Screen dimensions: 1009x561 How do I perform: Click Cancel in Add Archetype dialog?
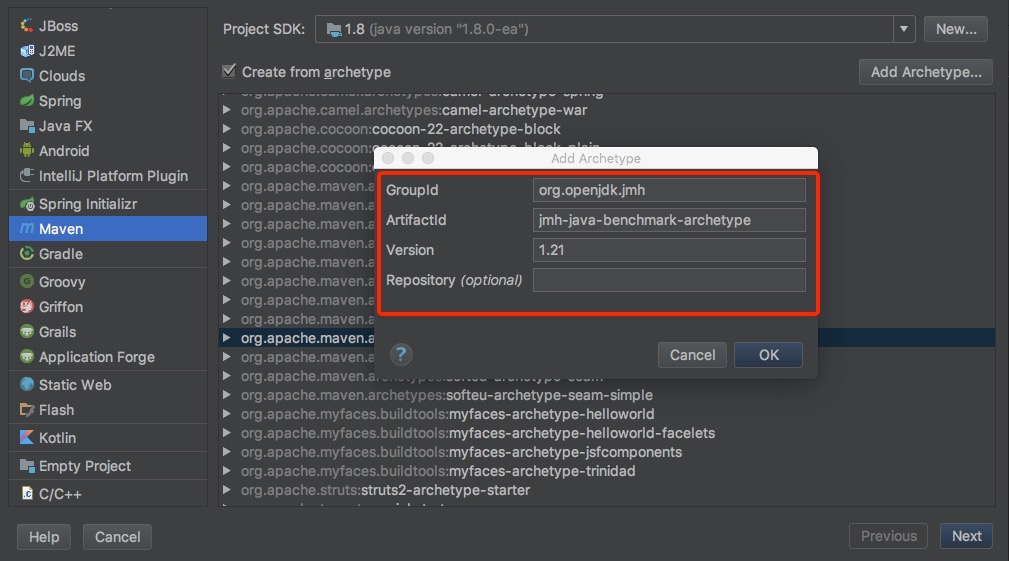(x=692, y=355)
